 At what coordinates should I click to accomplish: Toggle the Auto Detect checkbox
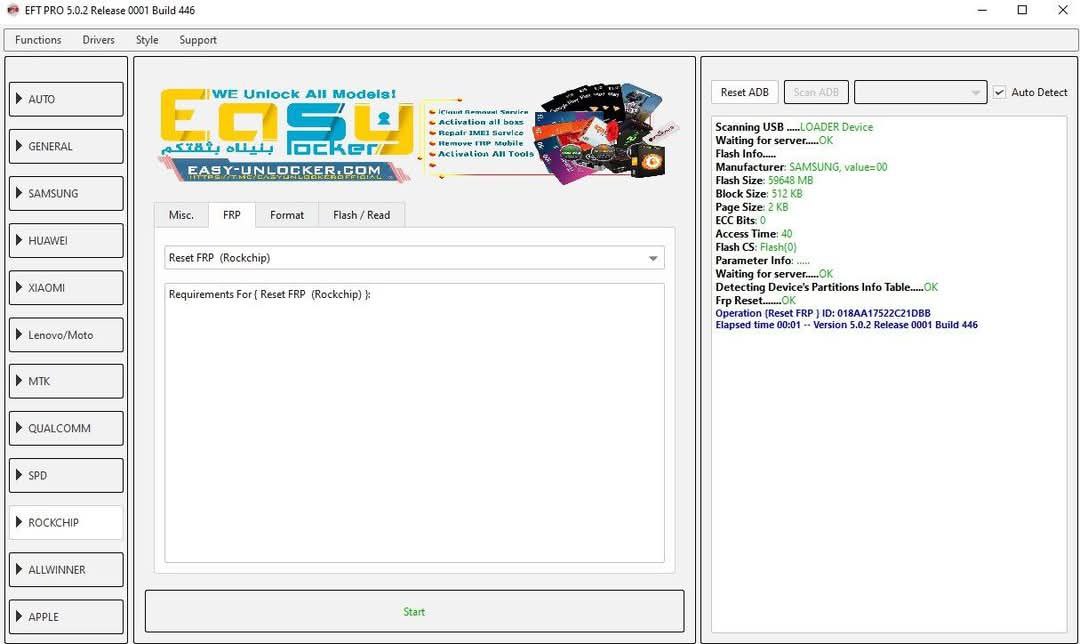999,92
